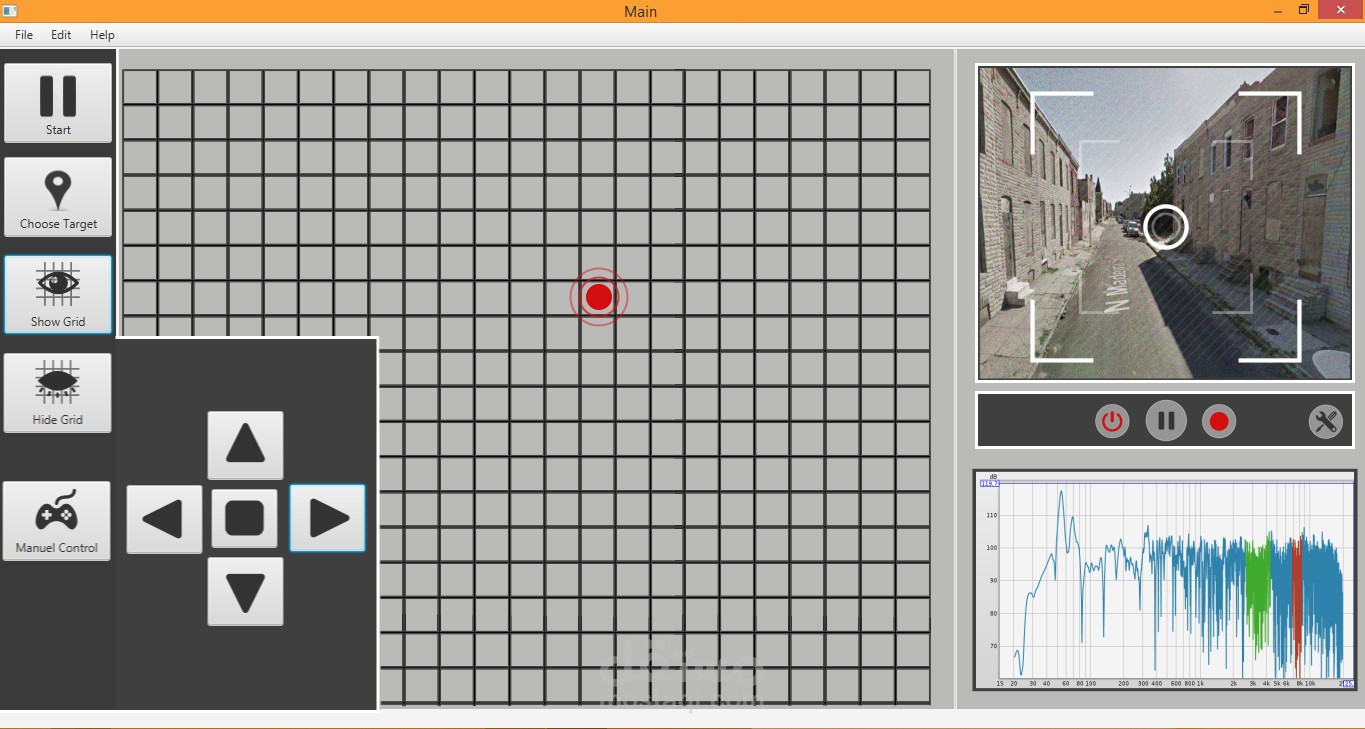
Task: Click Hide Grid closed-eye button
Action: [58, 393]
